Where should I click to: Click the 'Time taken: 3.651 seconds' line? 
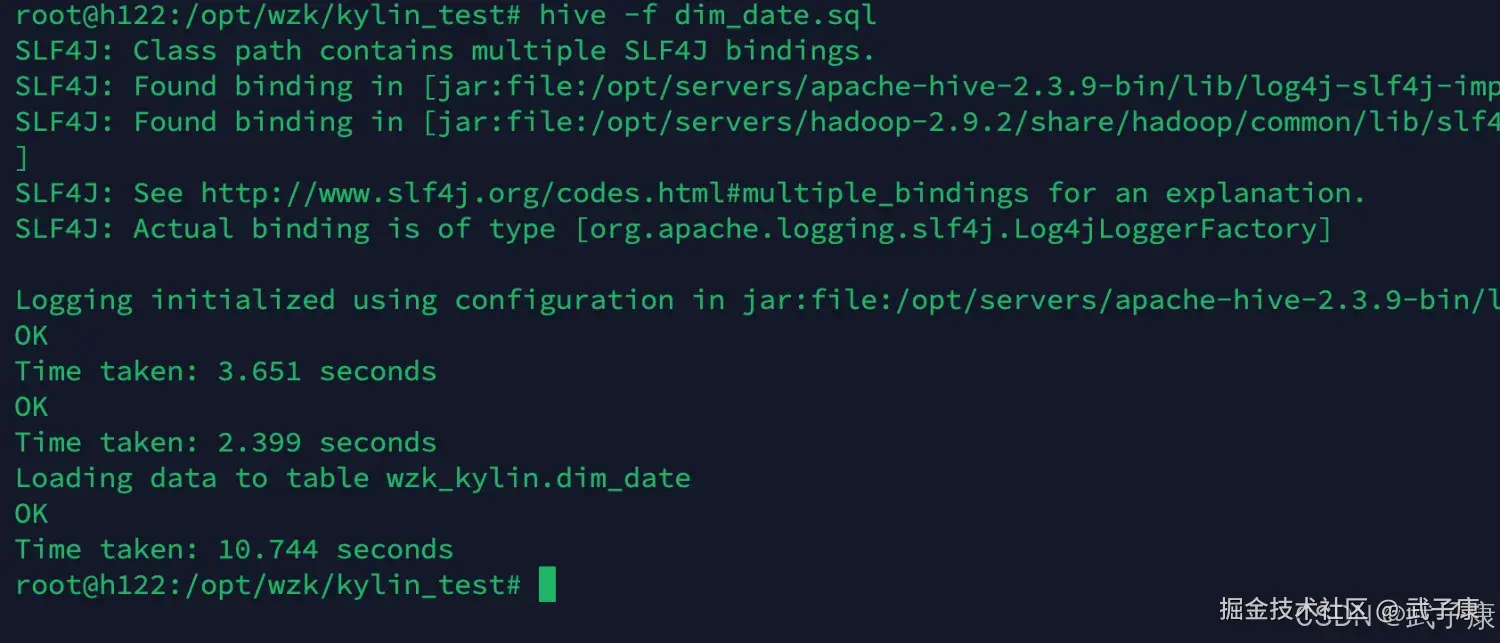pyautogui.click(x=226, y=371)
